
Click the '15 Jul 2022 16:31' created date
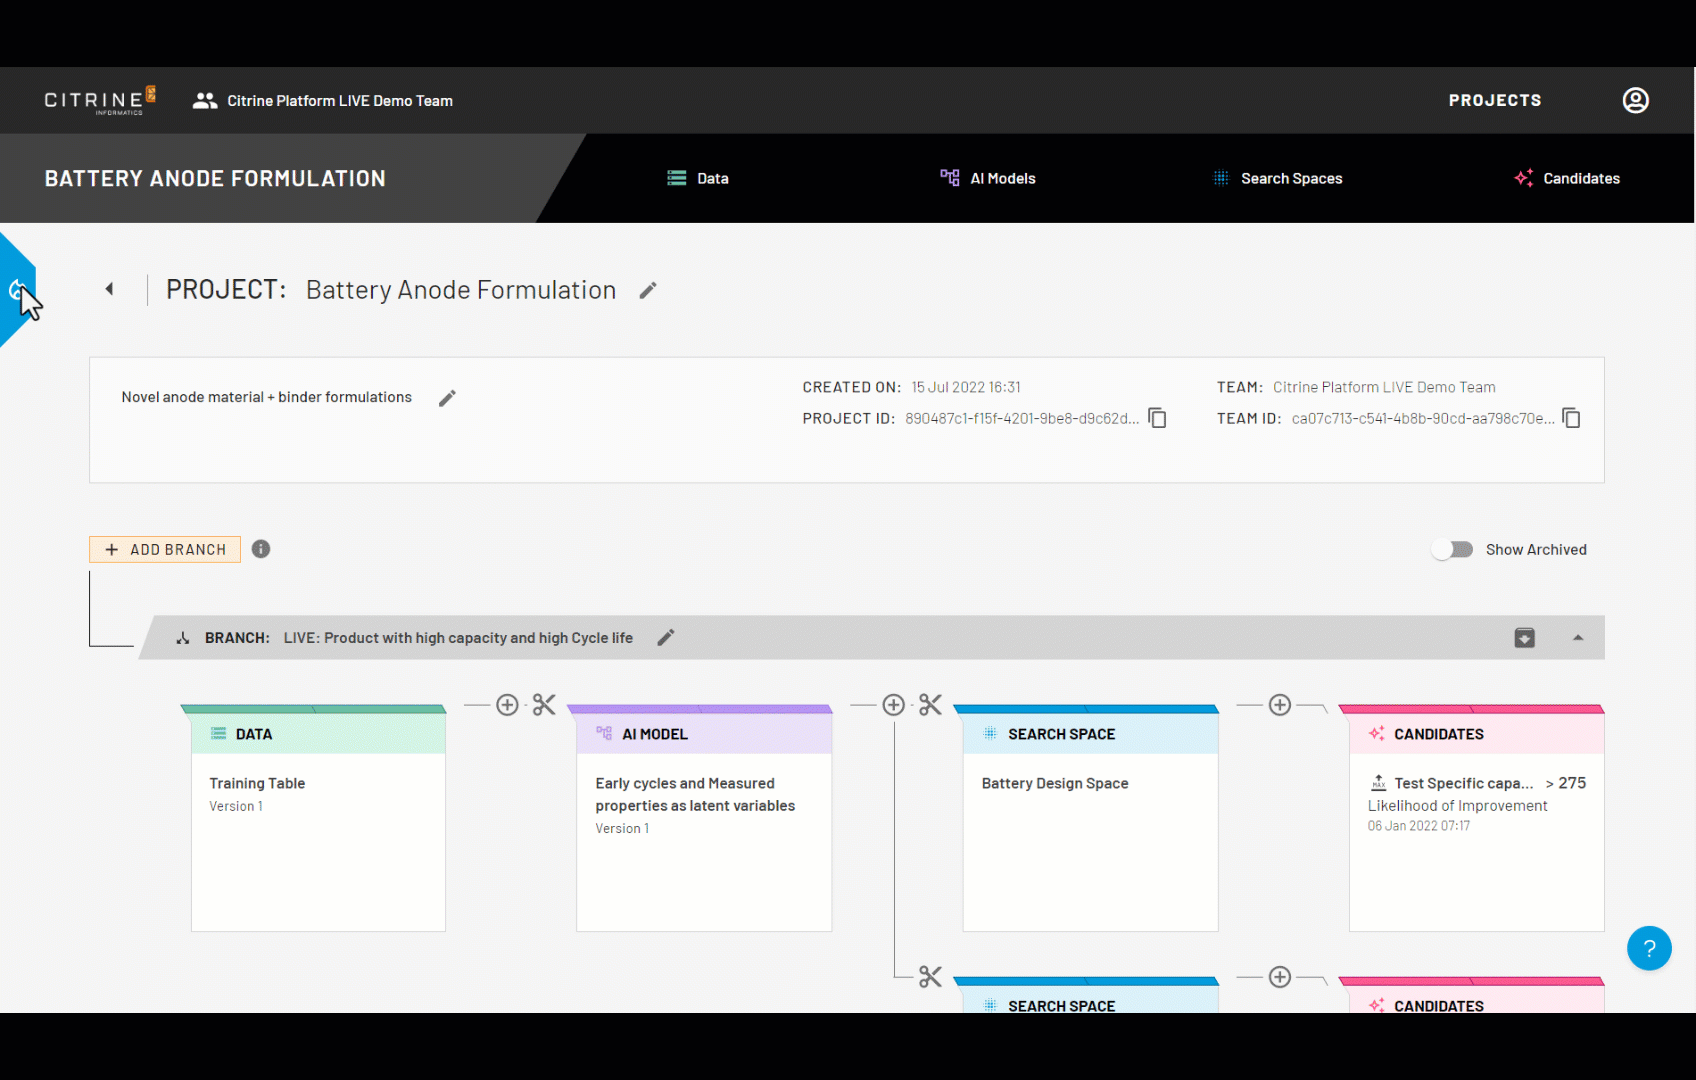[x=966, y=387]
